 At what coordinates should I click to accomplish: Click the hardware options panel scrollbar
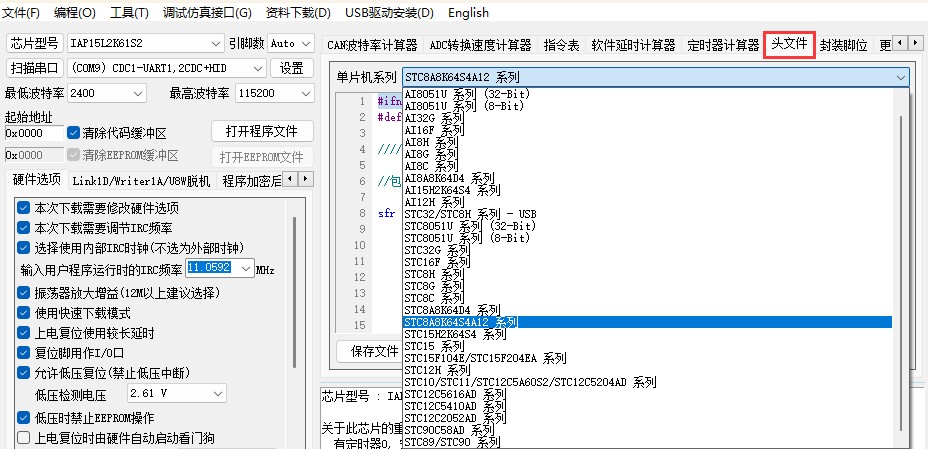(295, 293)
